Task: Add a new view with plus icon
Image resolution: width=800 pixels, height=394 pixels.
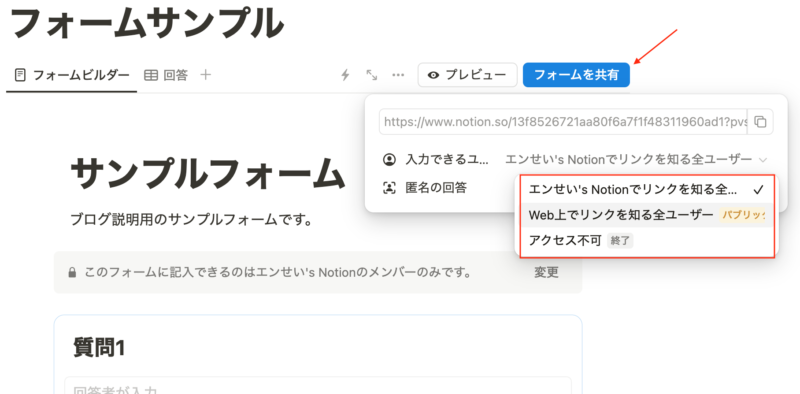Action: (x=206, y=76)
